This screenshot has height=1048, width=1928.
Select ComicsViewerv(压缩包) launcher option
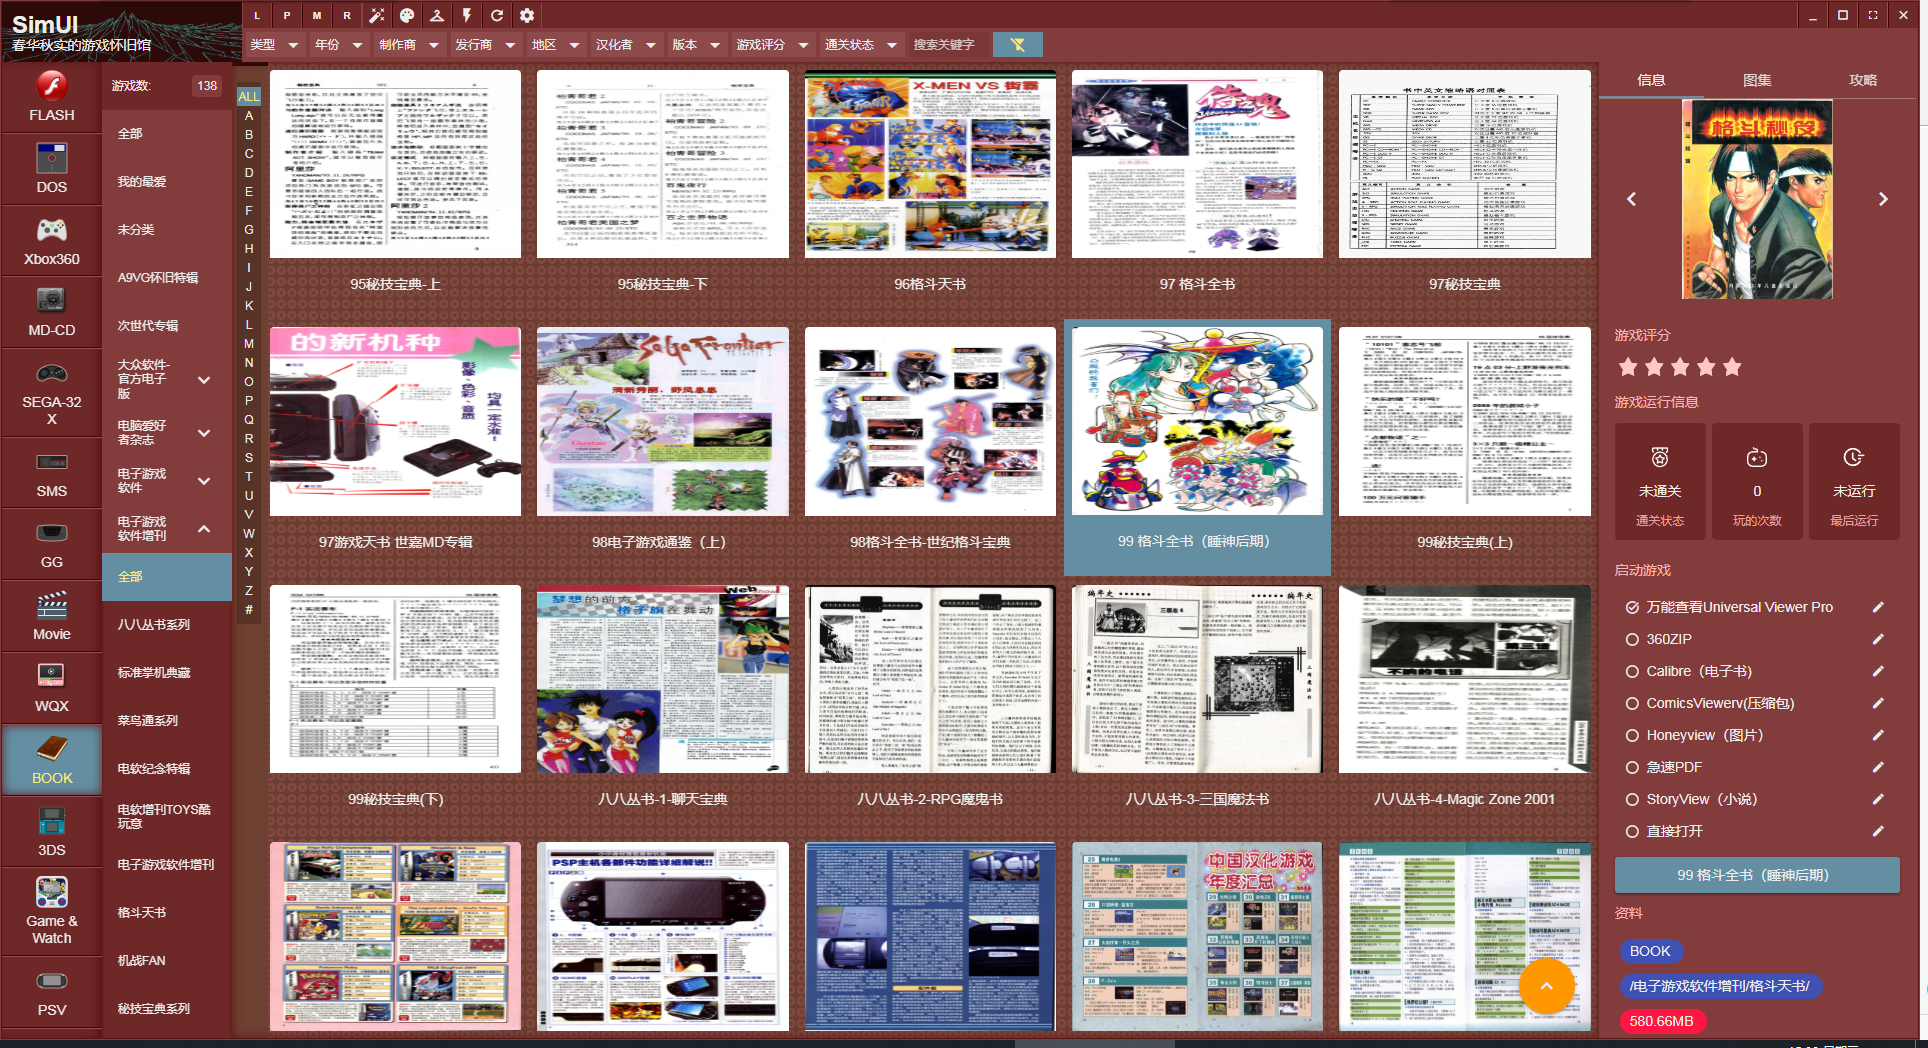coord(1710,703)
